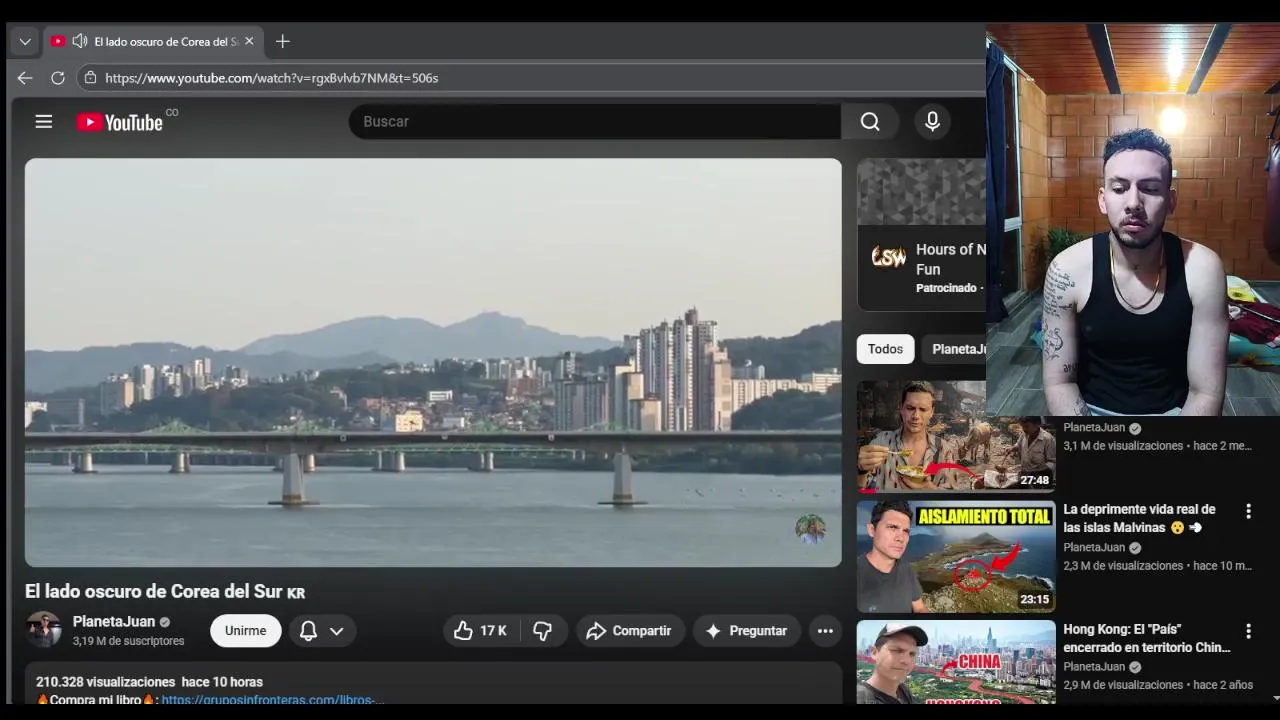The height and width of the screenshot is (720, 1280).
Task: Open options menu for islas Malvinas video
Action: 1248,511
